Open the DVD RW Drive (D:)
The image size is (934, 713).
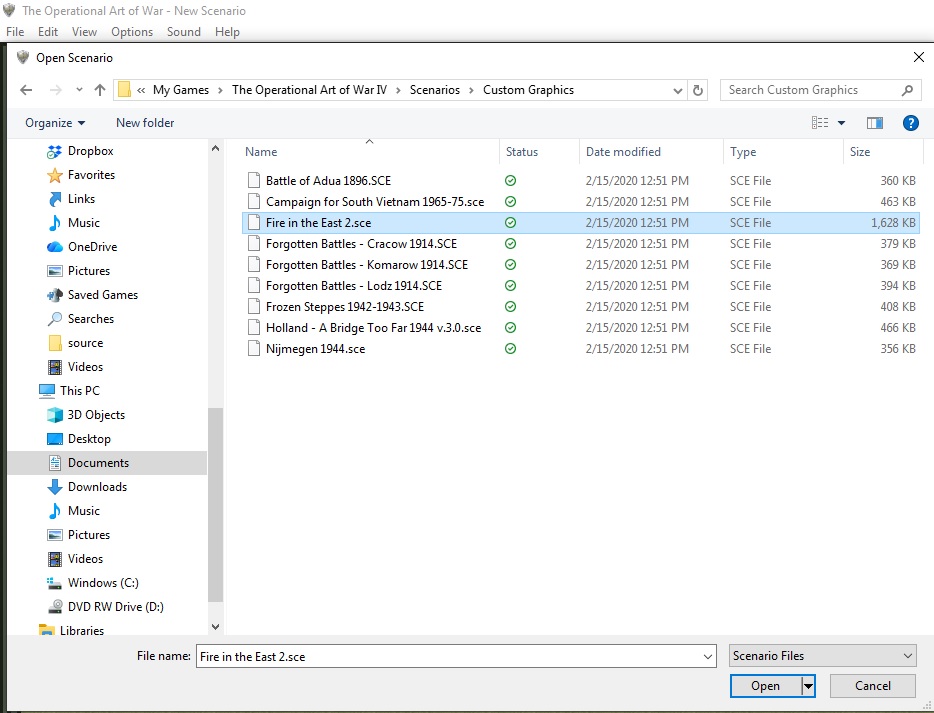point(116,606)
